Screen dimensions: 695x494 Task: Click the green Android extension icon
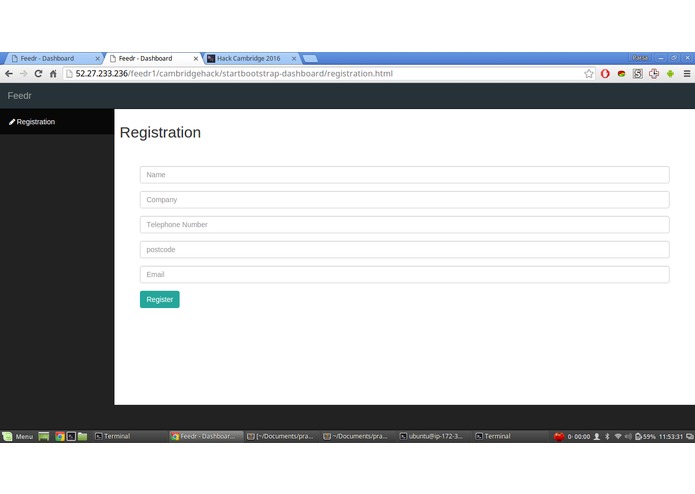click(670, 74)
